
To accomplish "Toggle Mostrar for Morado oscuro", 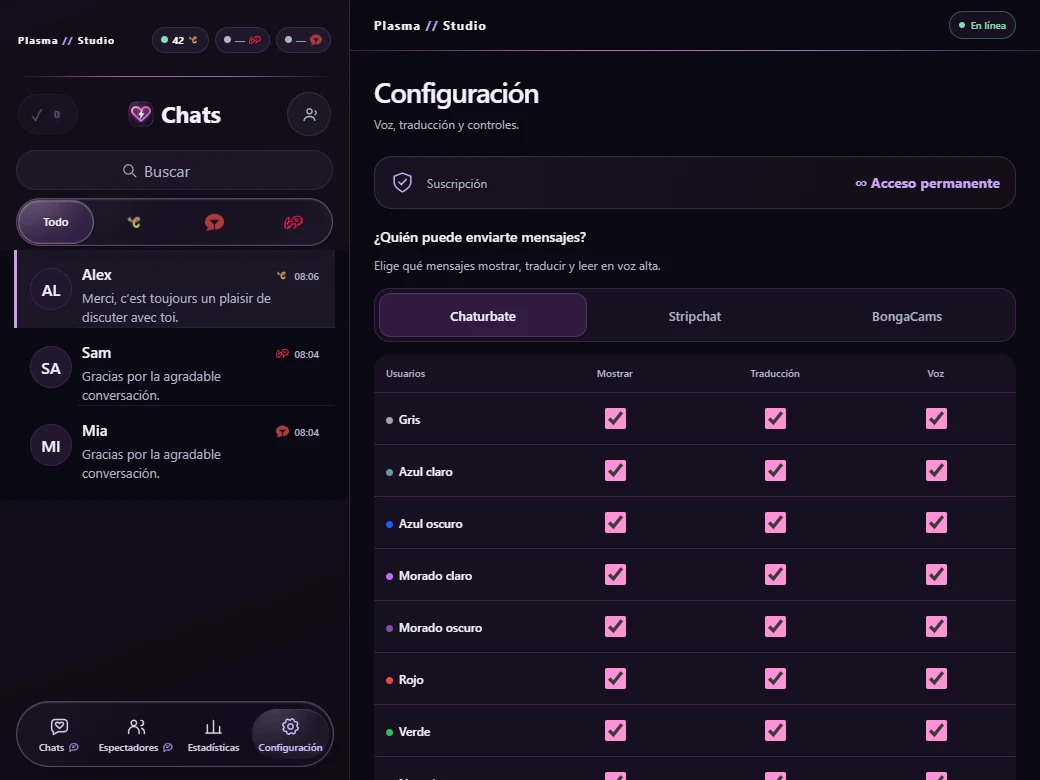I will point(615,626).
